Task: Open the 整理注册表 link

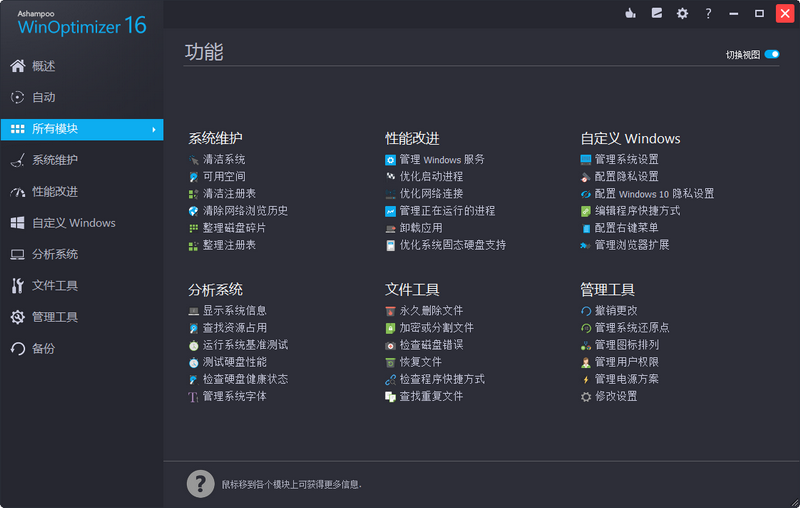Action: coord(229,245)
